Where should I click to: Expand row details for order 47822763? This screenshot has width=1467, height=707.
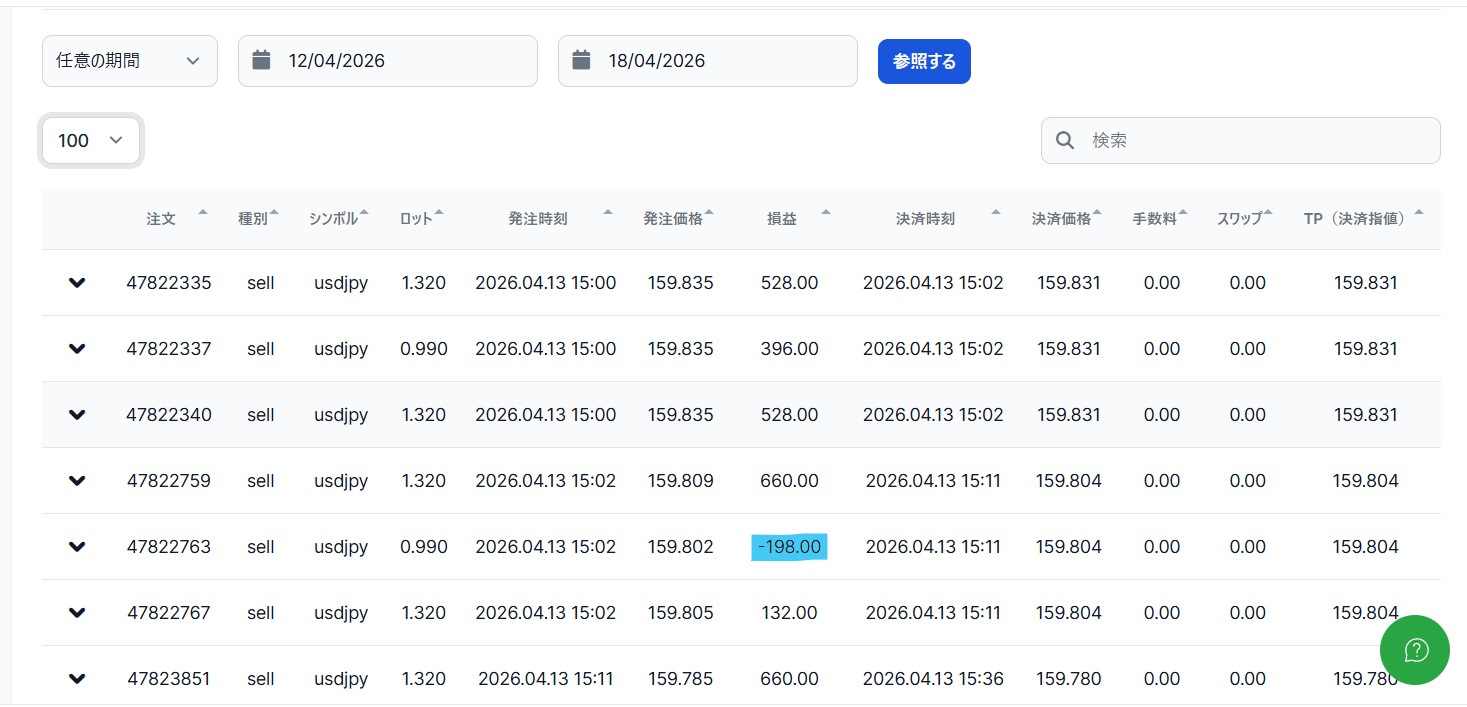point(77,547)
